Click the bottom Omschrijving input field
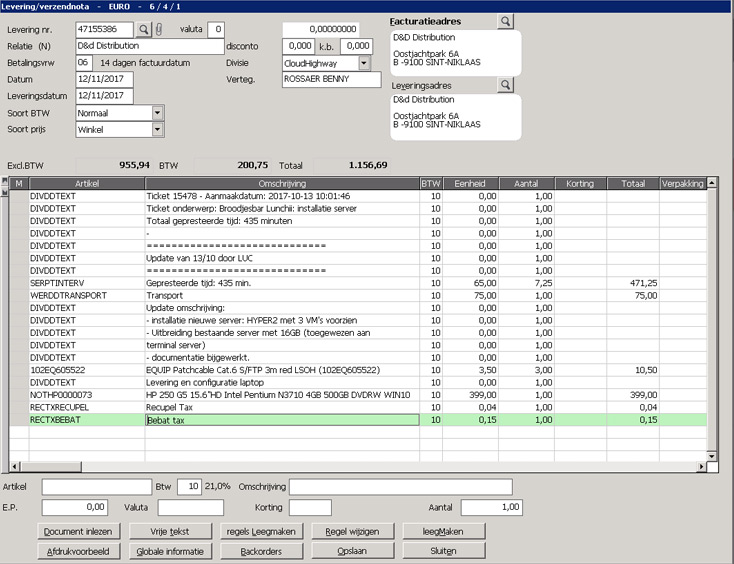734x564 pixels. pos(401,487)
